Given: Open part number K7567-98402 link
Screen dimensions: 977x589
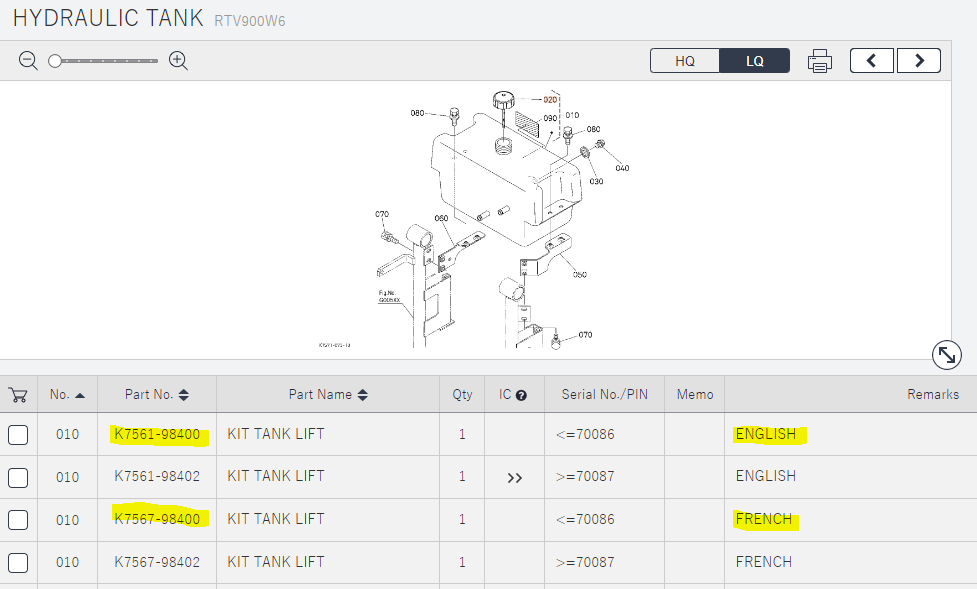Looking at the screenshot, I should pos(157,562).
